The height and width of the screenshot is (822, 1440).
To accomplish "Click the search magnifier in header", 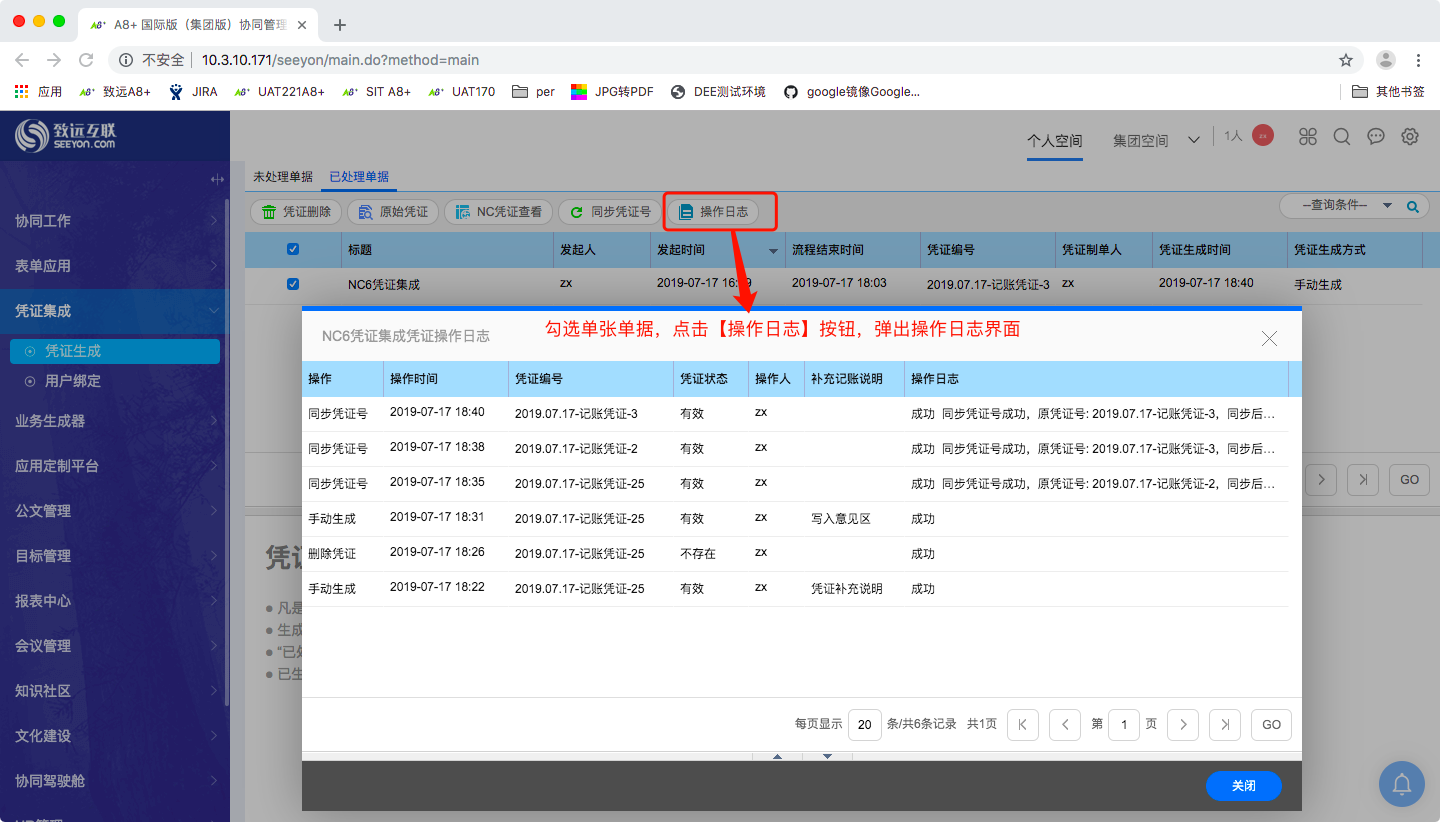I will (1342, 137).
